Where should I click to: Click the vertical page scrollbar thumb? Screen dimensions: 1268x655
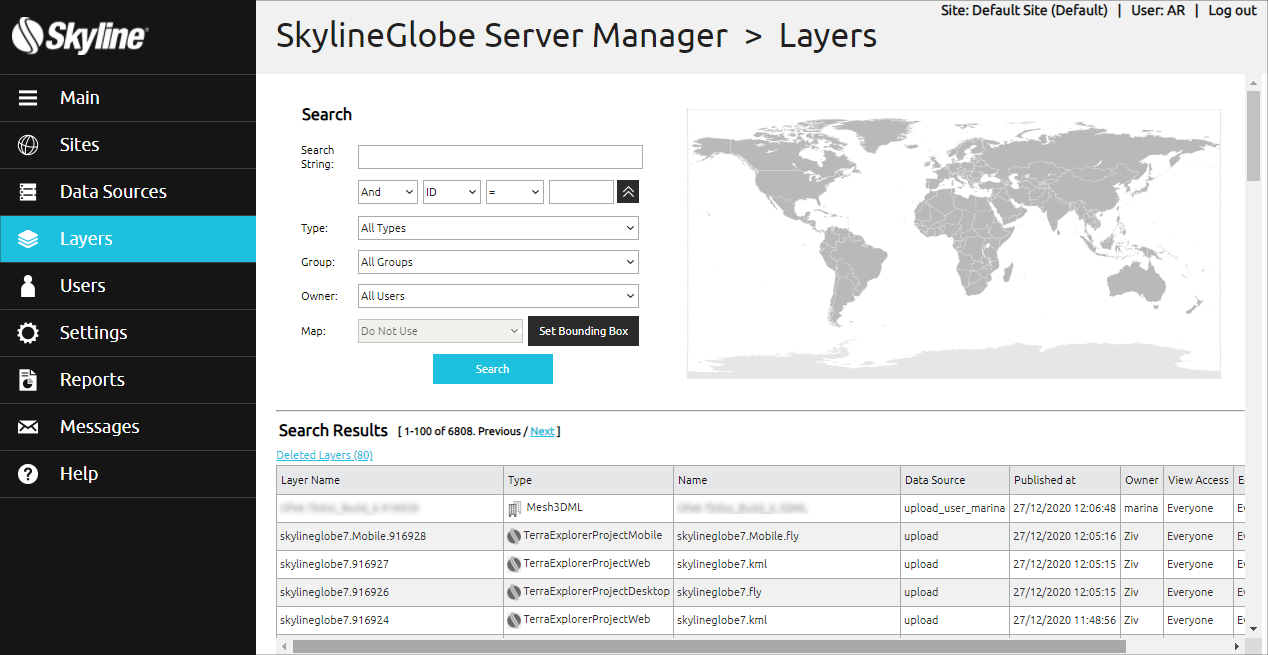[1253, 135]
